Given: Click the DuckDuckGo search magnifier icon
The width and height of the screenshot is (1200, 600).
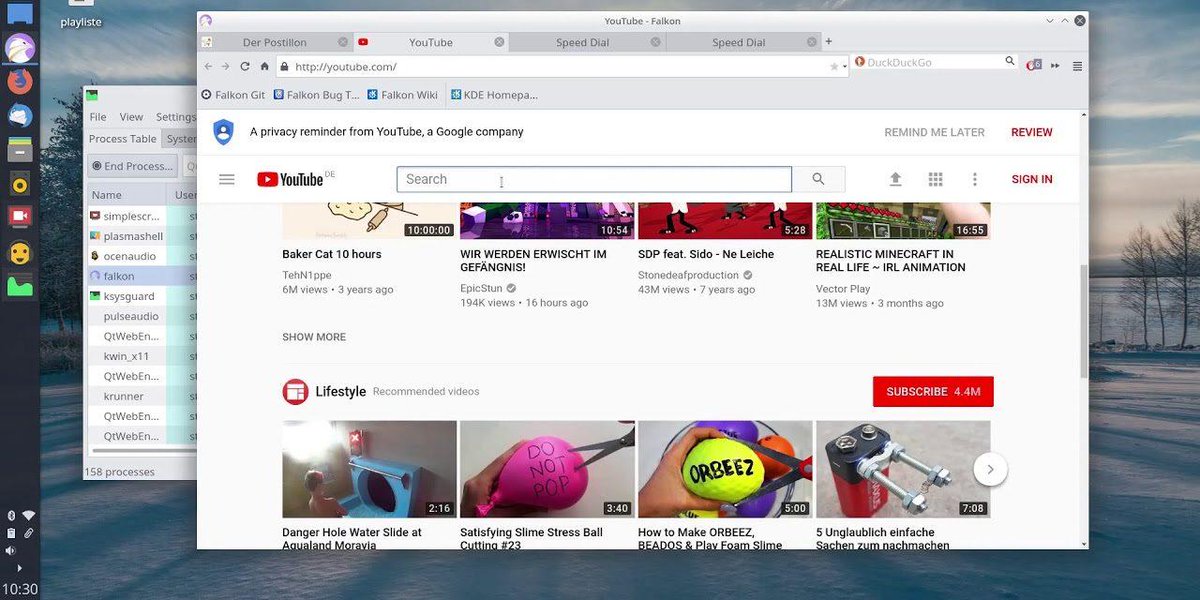Looking at the screenshot, I should click(x=1010, y=62).
